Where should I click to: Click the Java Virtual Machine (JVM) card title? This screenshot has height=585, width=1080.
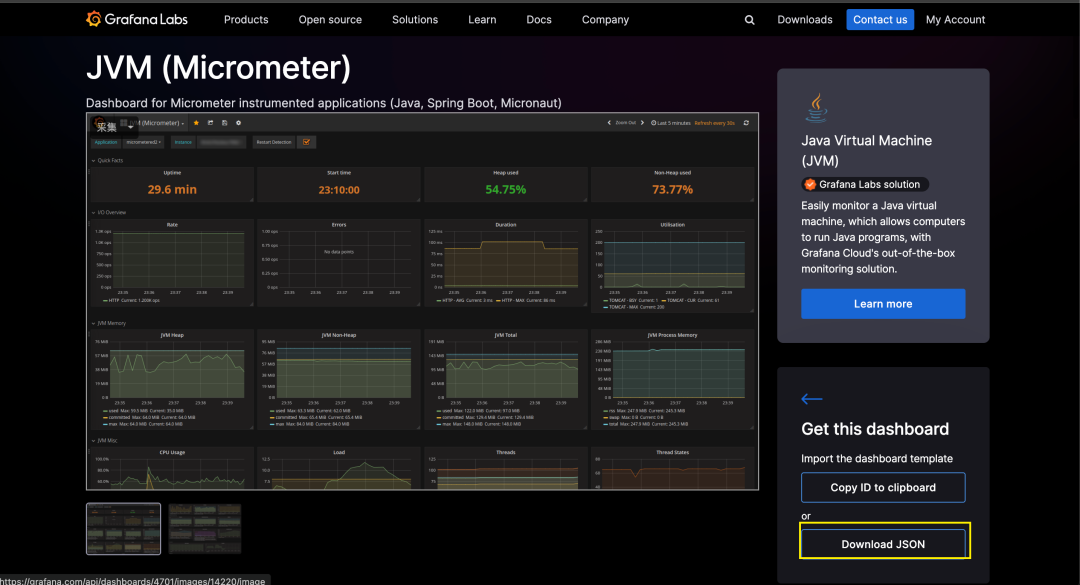866,150
